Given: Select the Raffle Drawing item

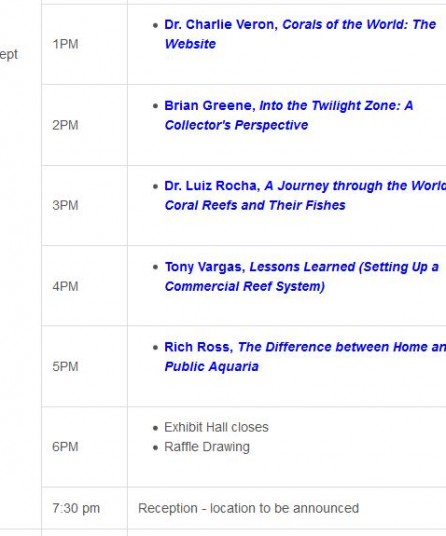Looking at the screenshot, I should (x=207, y=447).
